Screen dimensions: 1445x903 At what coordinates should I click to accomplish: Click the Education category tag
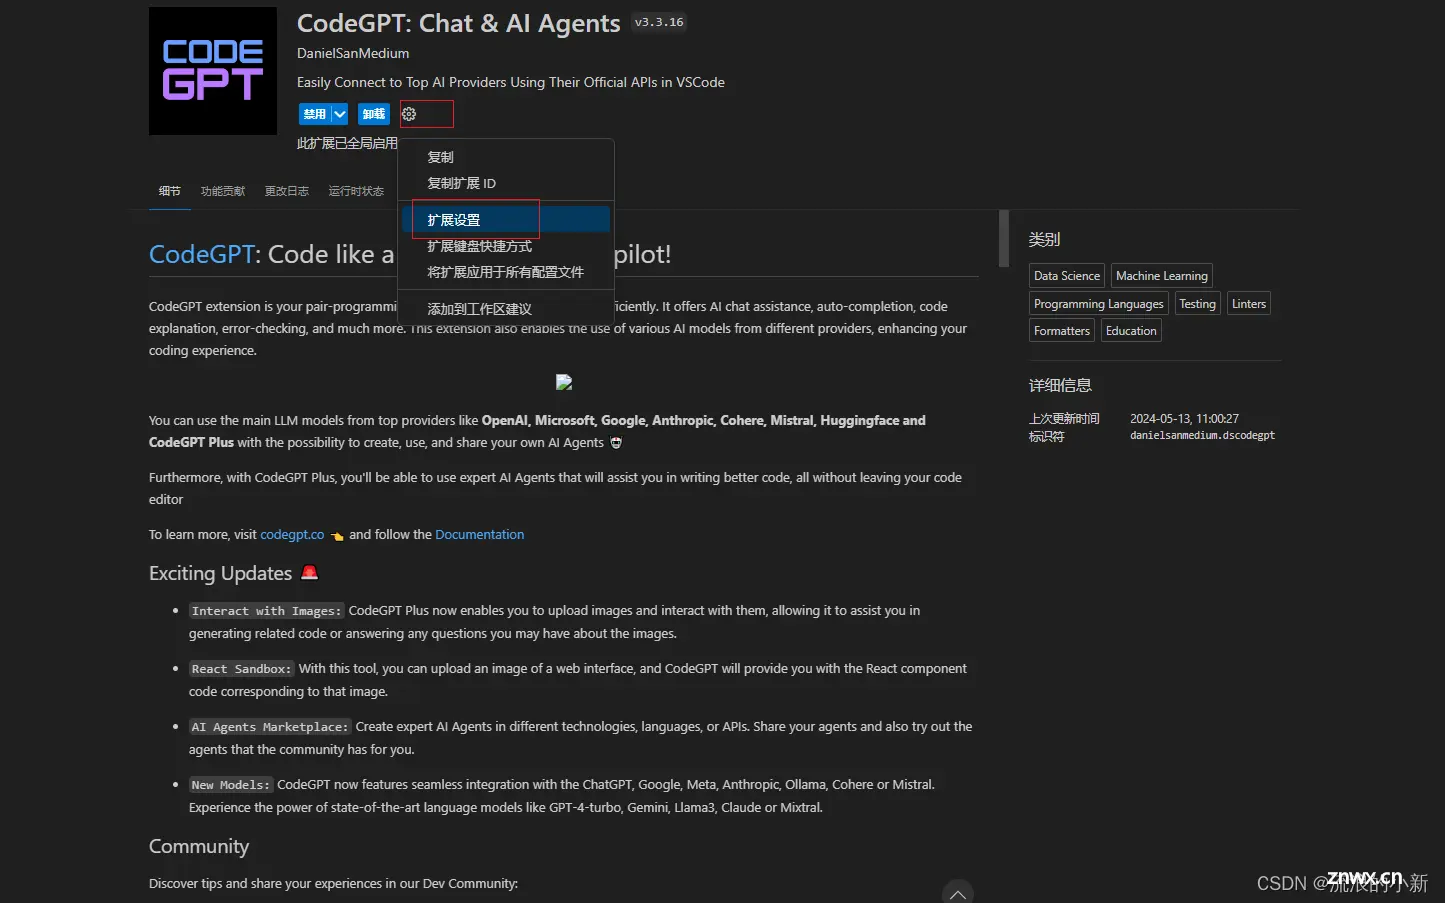pos(1131,331)
